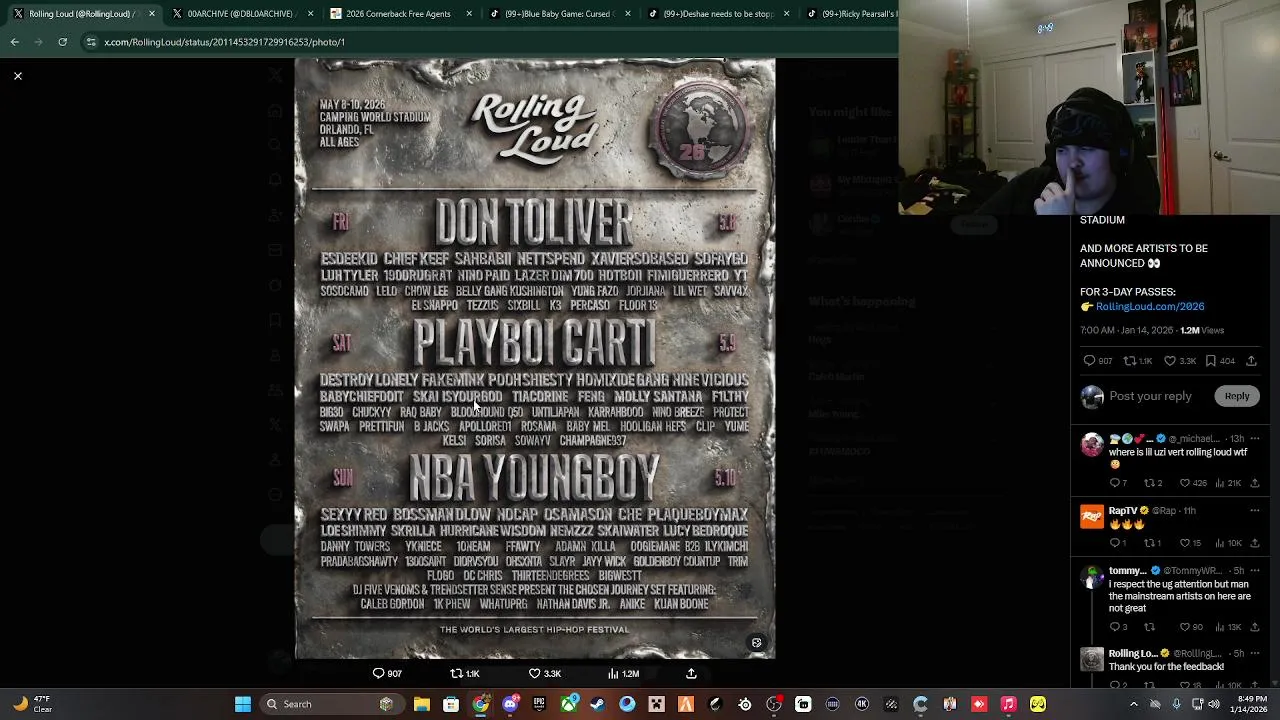Open File Explorer from the taskbar

coord(422,704)
